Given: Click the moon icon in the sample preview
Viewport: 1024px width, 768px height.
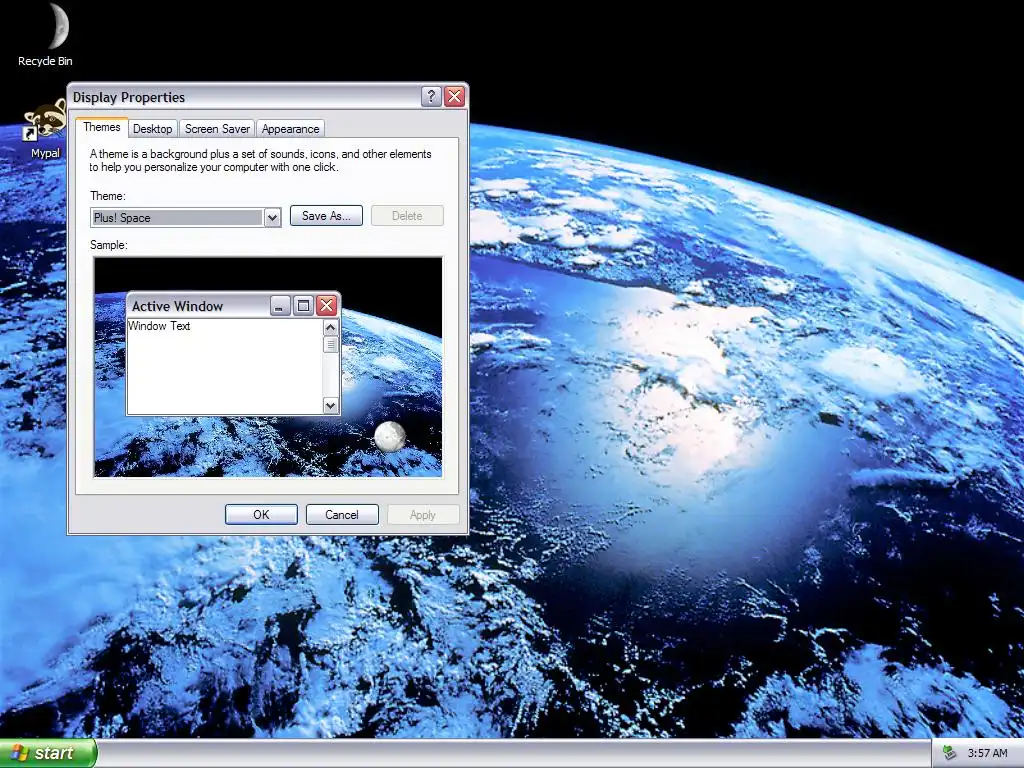Looking at the screenshot, I should (390, 436).
